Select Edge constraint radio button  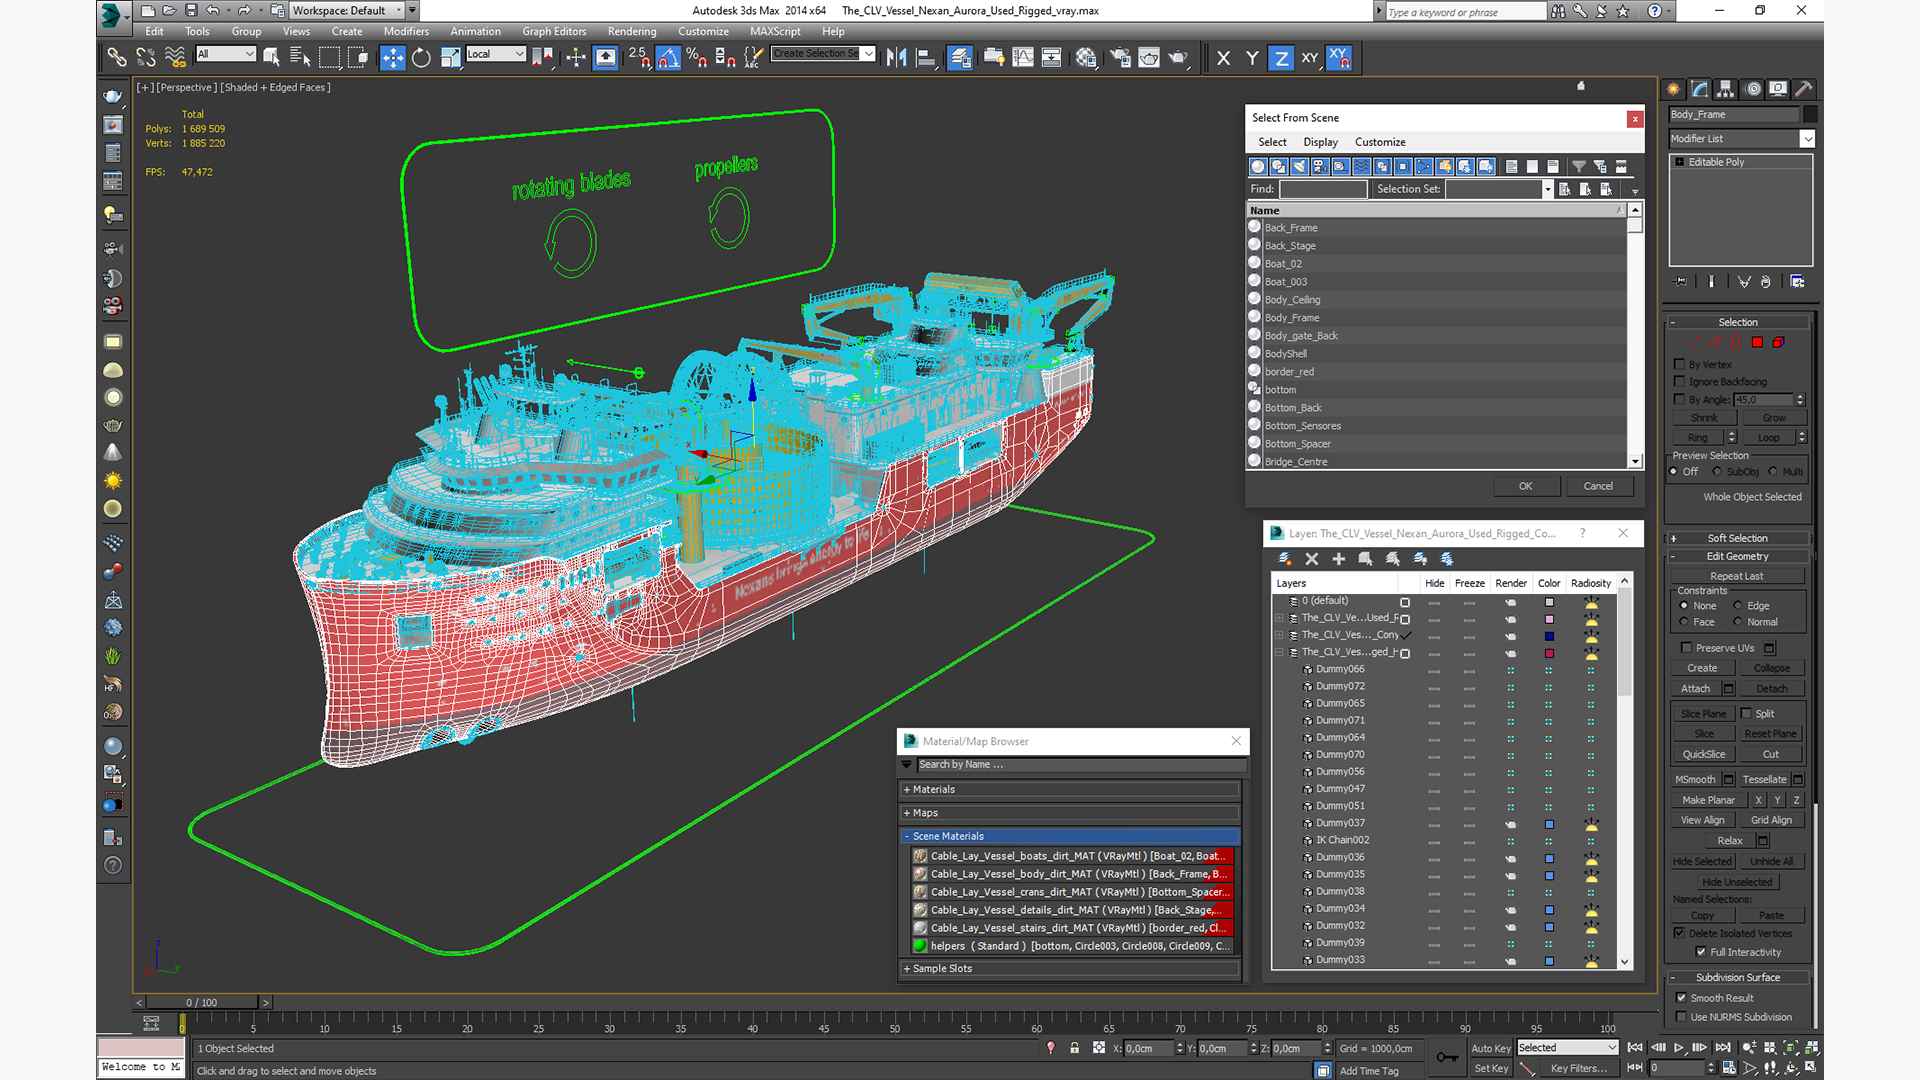(x=1738, y=606)
